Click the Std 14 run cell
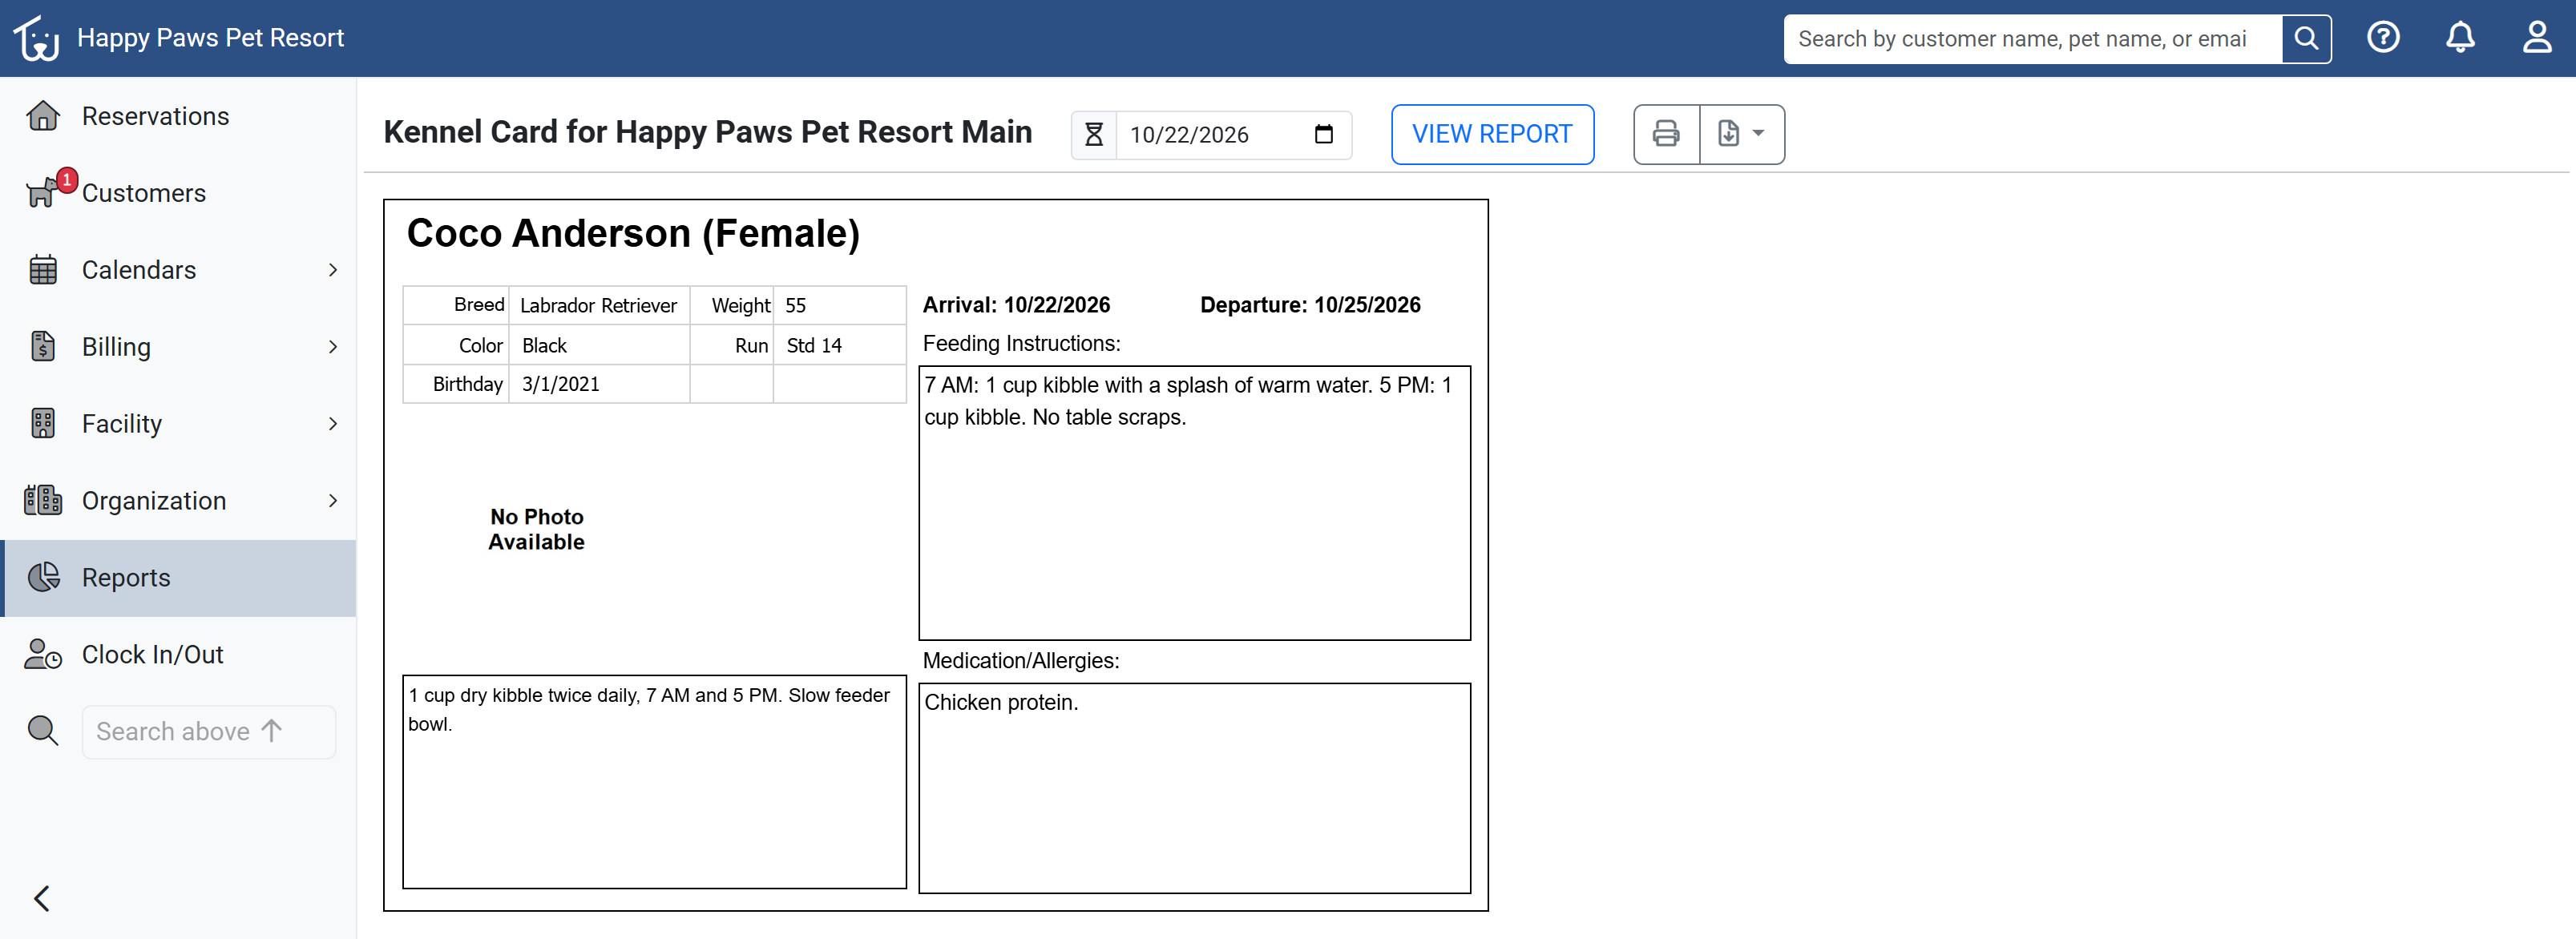Viewport: 2576px width, 939px height. point(838,345)
